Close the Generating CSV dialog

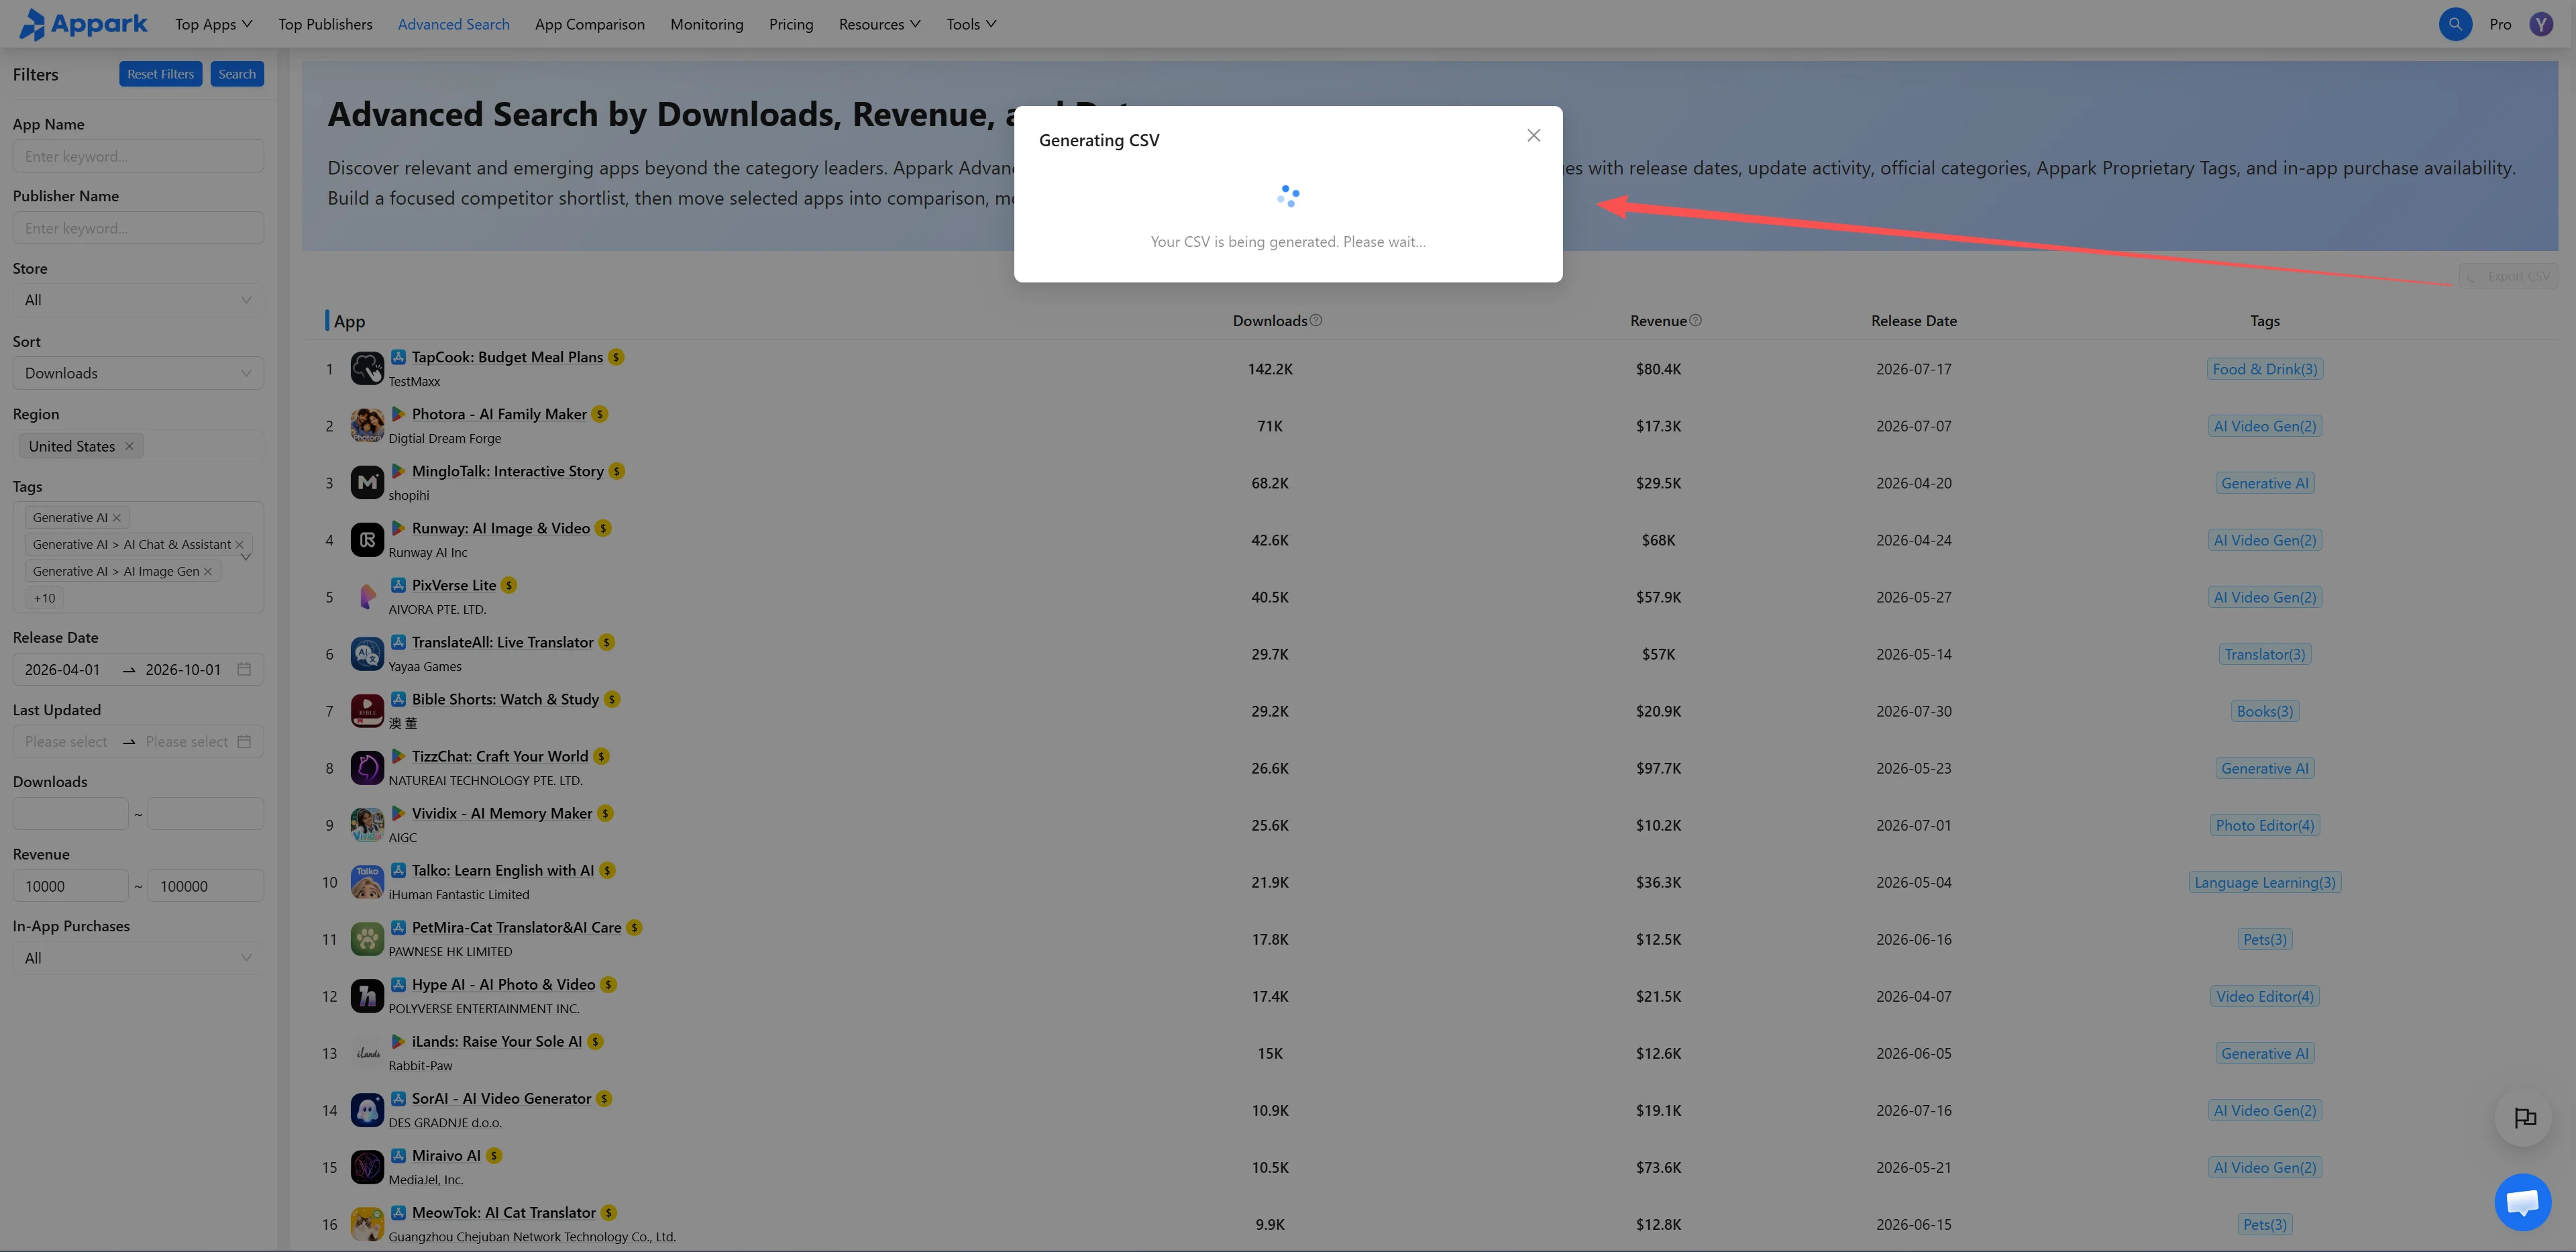tap(1533, 135)
